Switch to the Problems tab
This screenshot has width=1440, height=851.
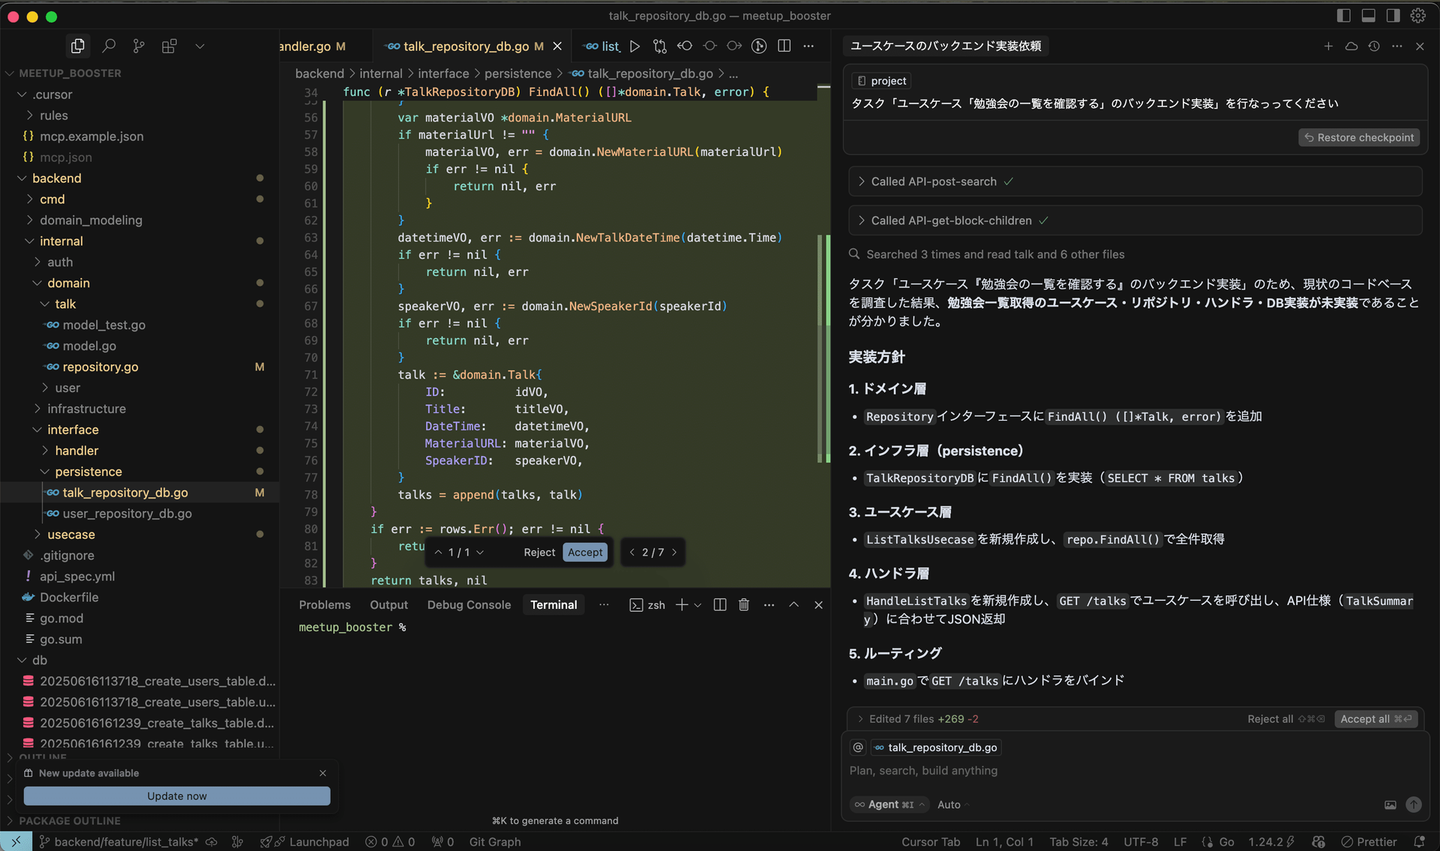pyautogui.click(x=324, y=605)
